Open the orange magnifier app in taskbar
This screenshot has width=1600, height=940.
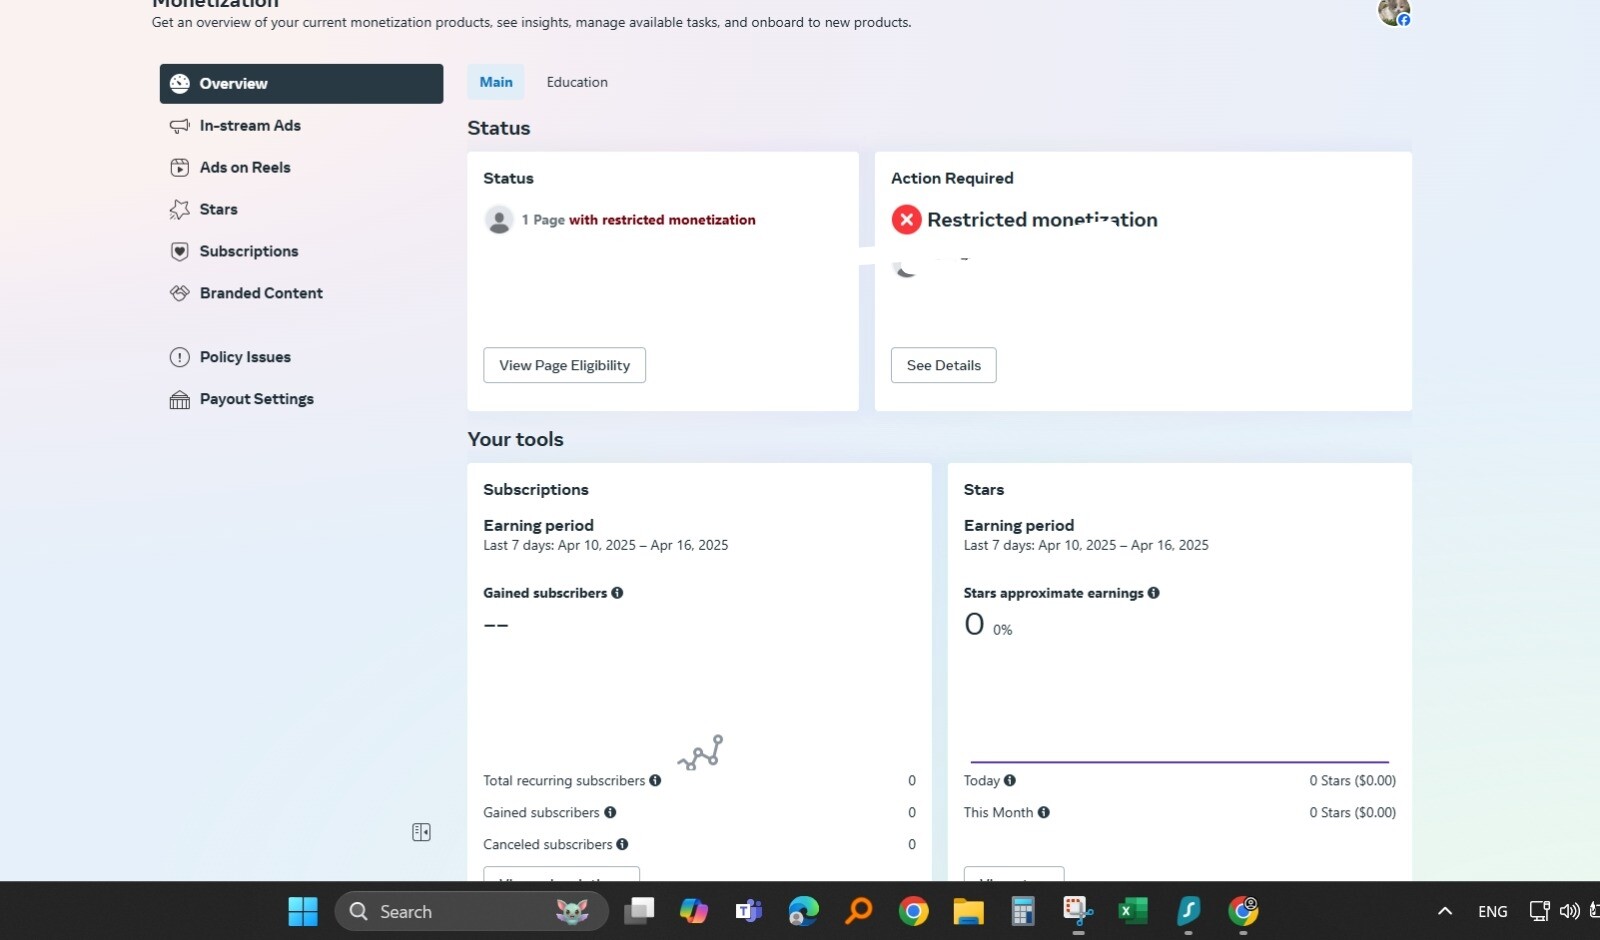(x=858, y=912)
